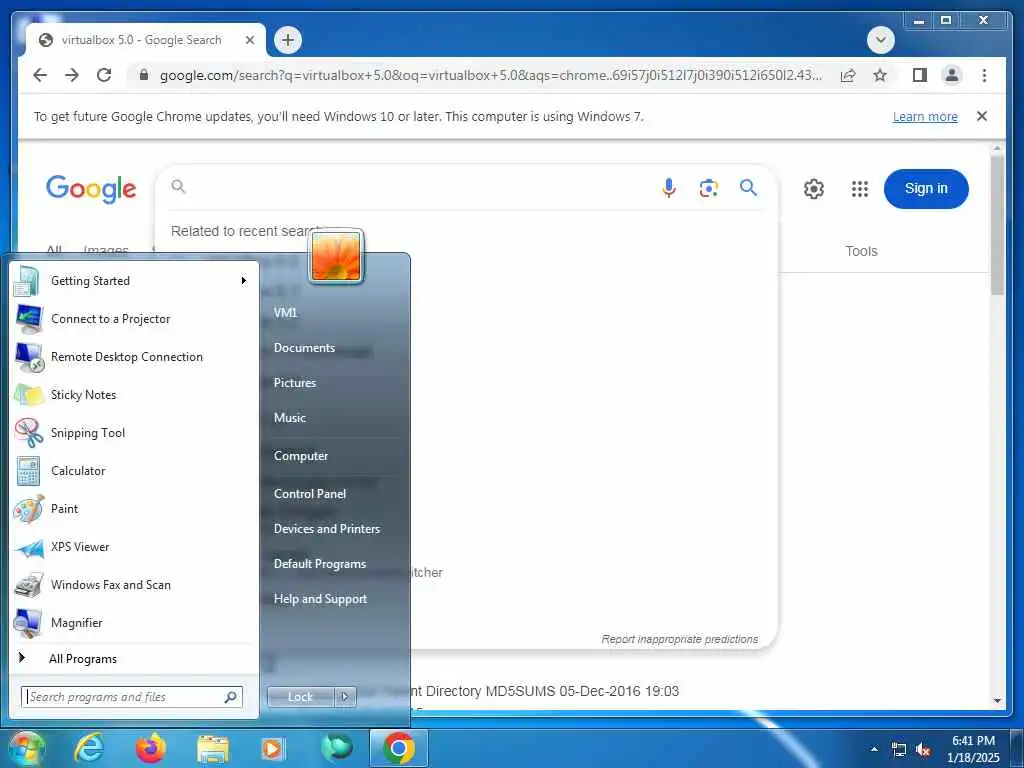Click the address bar URL

pyautogui.click(x=490, y=75)
